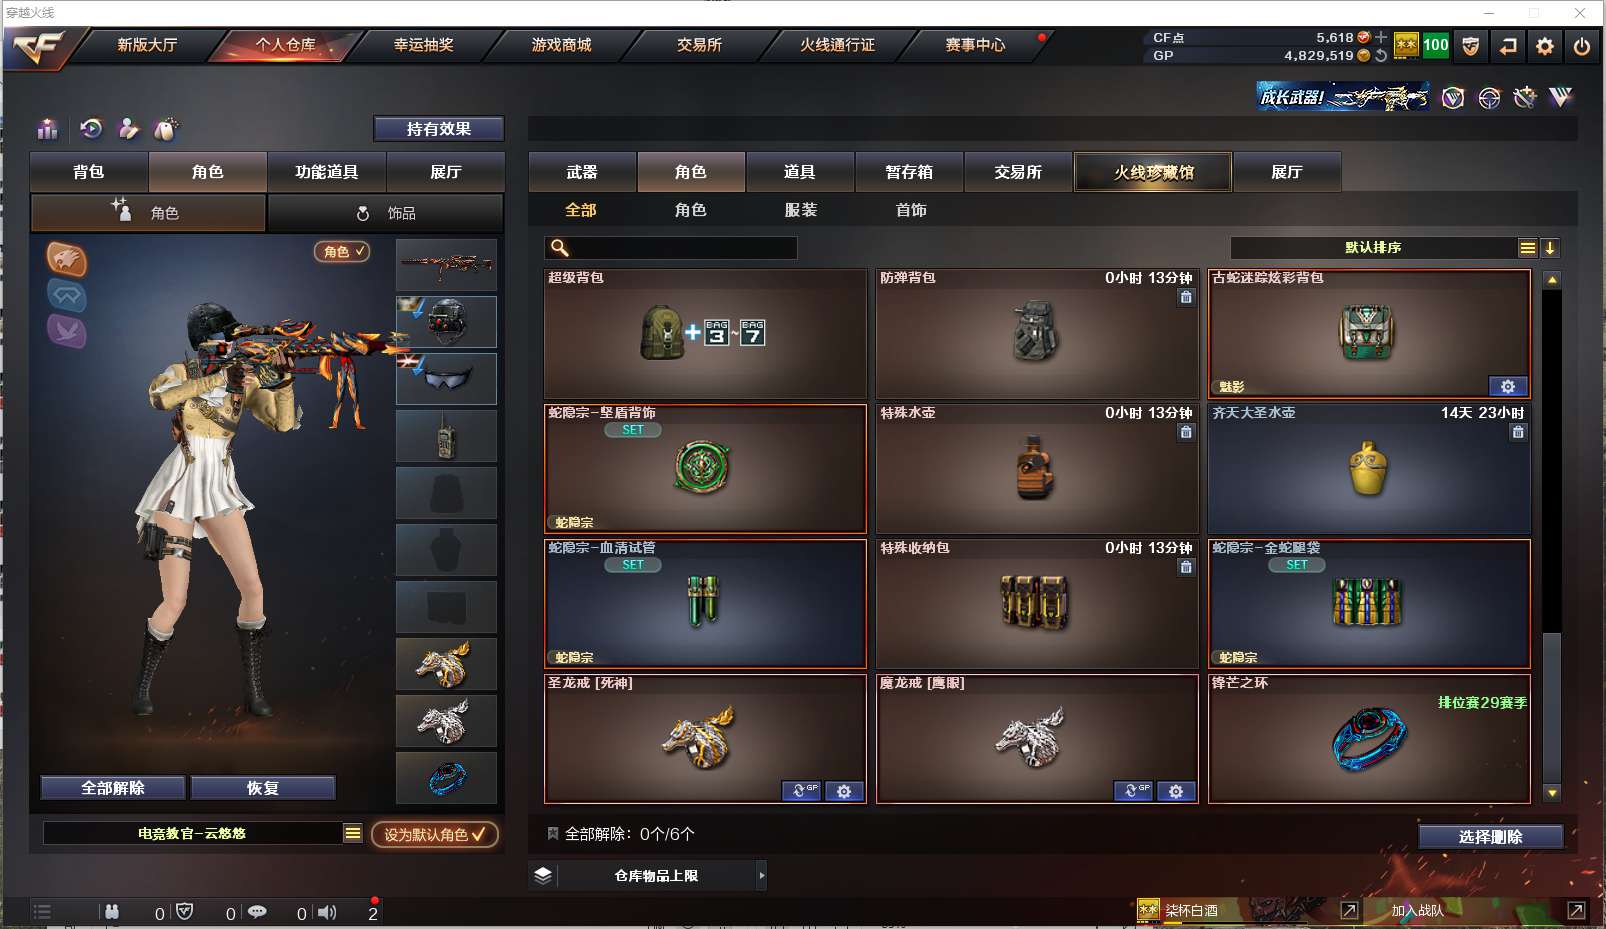
Task: Open the character list dropdown beside 电竞教官-云悠悠
Action: [353, 833]
